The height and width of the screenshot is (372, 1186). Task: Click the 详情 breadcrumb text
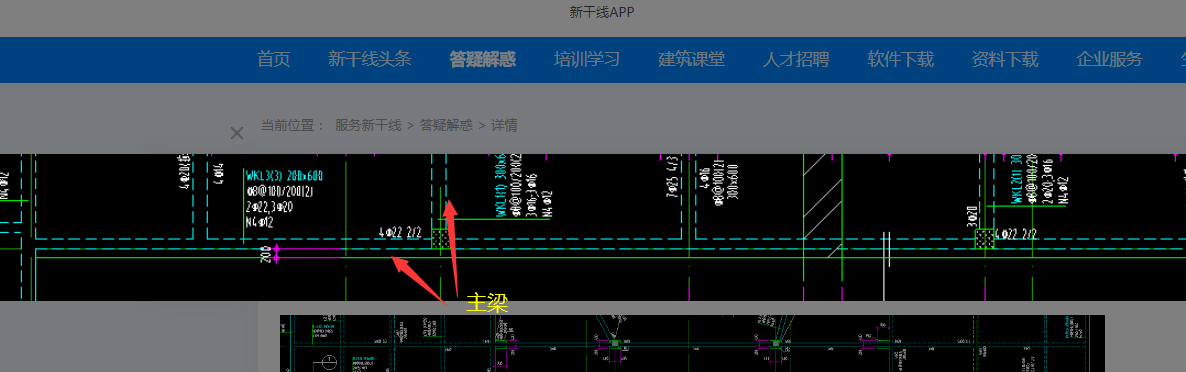(505, 126)
